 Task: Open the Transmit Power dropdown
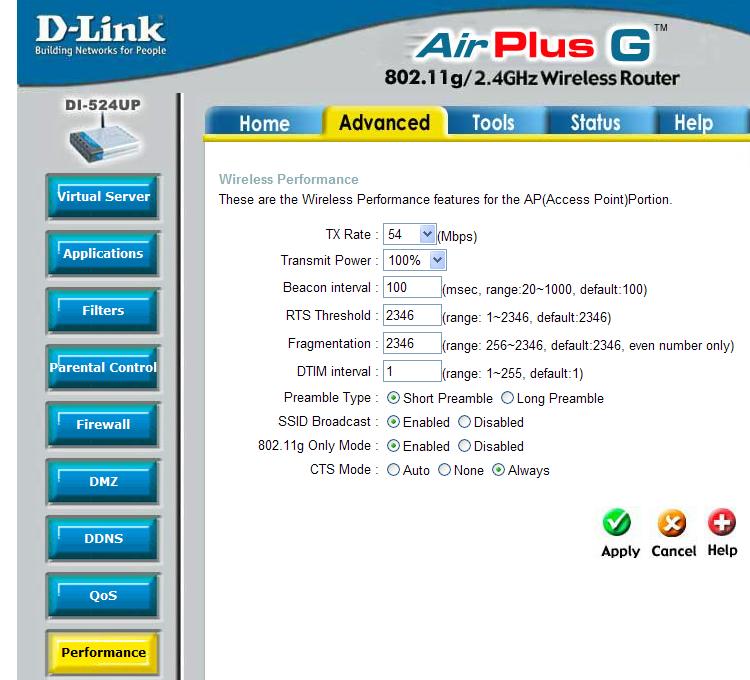pos(415,260)
